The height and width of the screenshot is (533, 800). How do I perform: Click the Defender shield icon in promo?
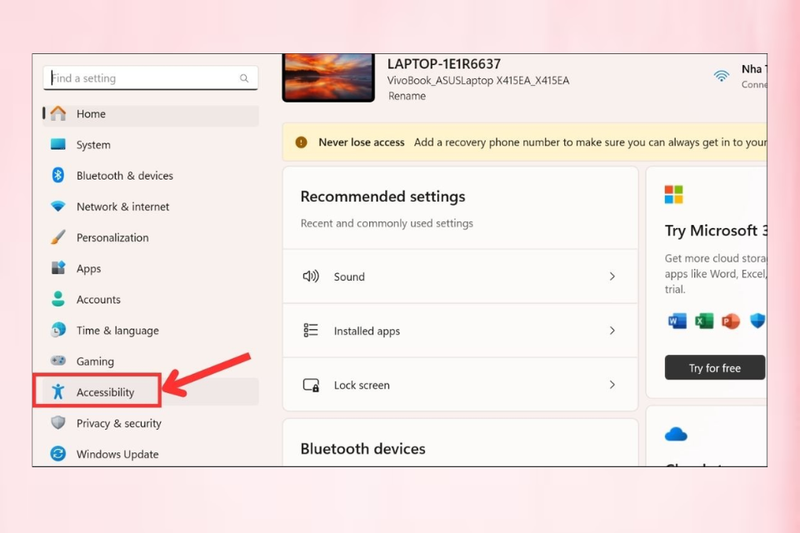click(x=758, y=321)
